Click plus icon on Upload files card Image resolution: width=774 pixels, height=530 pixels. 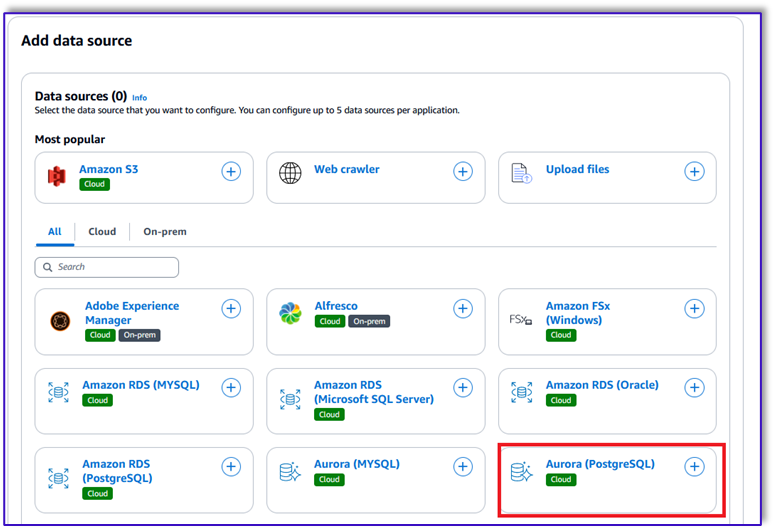[694, 172]
